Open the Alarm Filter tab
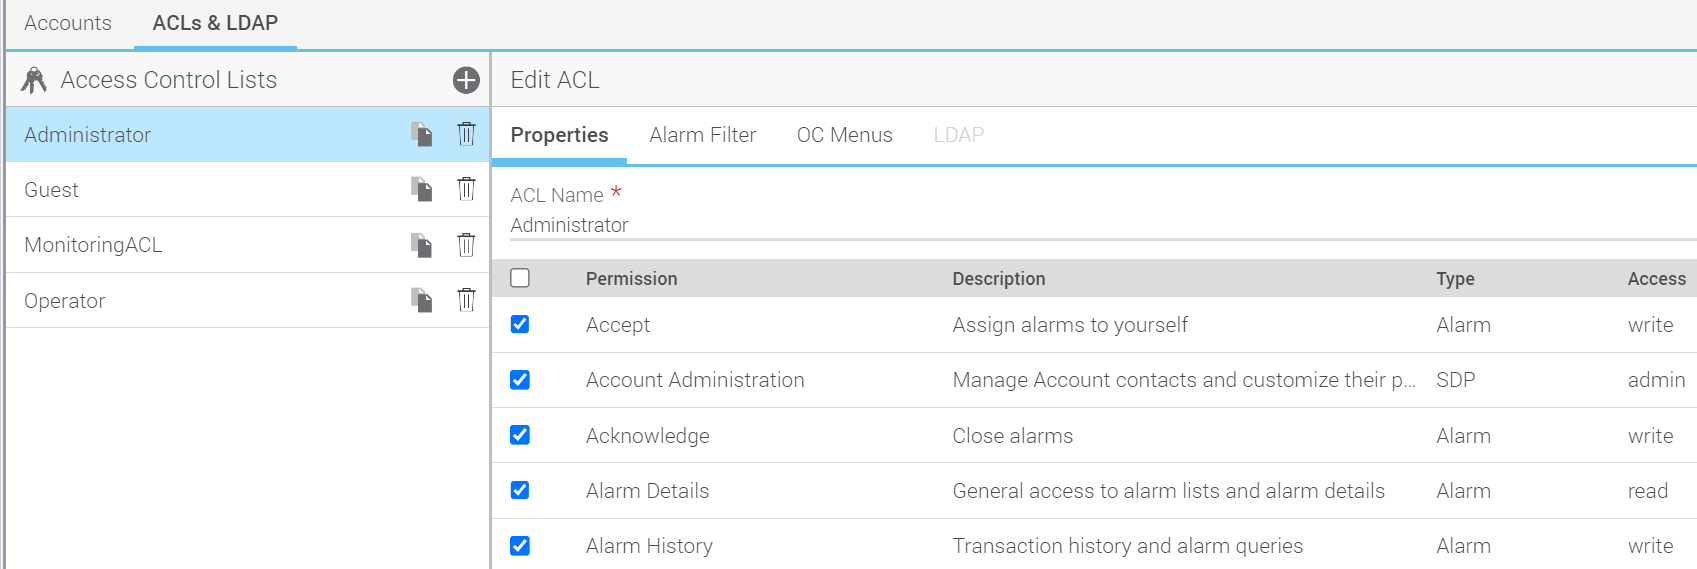The width and height of the screenshot is (1697, 569). (x=702, y=135)
